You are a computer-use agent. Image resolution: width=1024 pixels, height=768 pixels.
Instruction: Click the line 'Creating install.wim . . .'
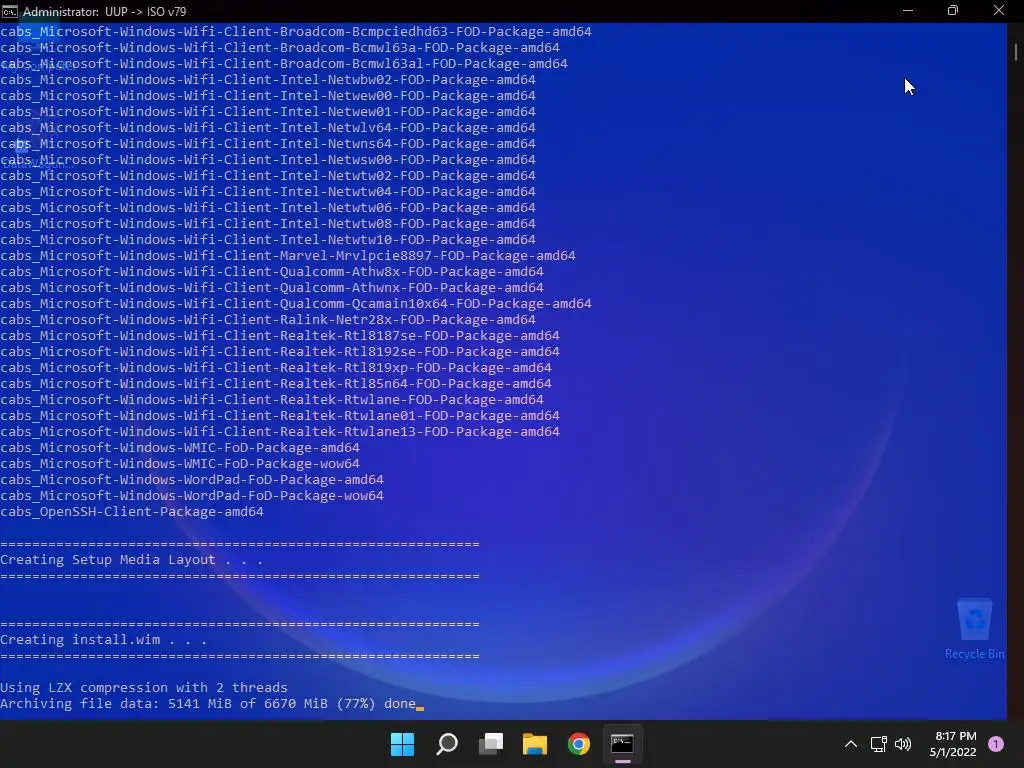click(103, 640)
